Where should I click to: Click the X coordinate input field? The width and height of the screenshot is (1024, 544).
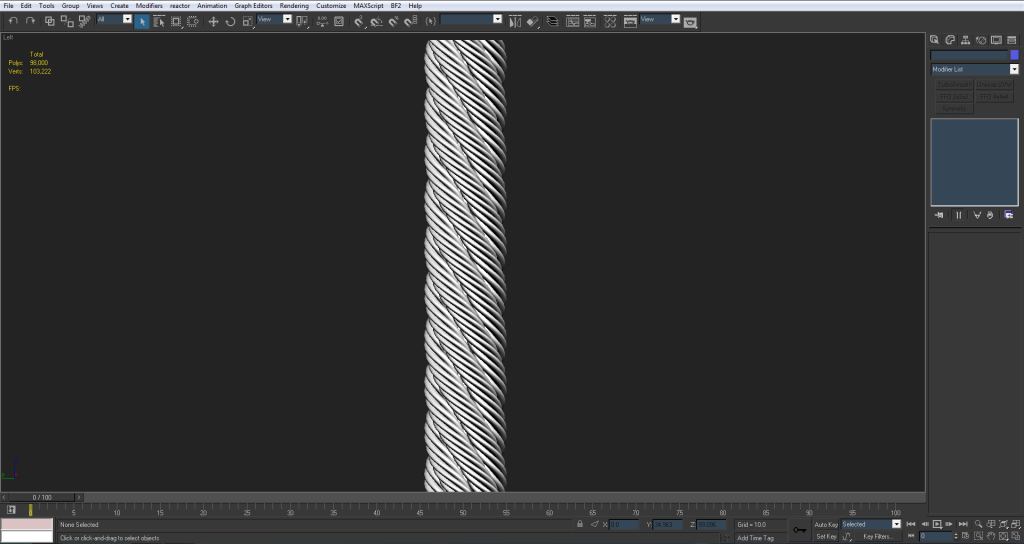625,524
